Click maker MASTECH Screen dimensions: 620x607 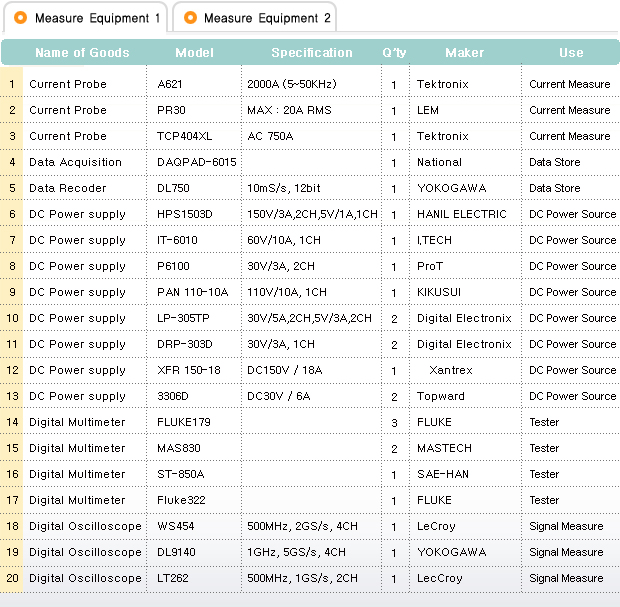(x=444, y=448)
